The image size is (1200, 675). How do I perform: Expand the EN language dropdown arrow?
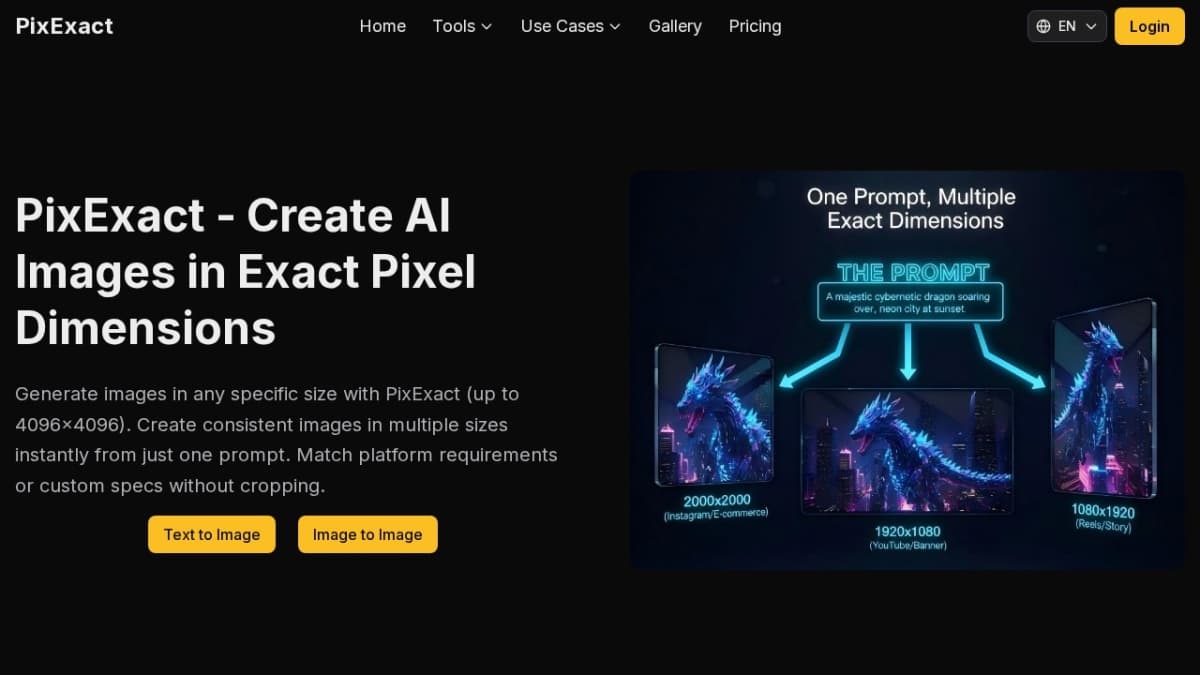pyautogui.click(x=1091, y=27)
